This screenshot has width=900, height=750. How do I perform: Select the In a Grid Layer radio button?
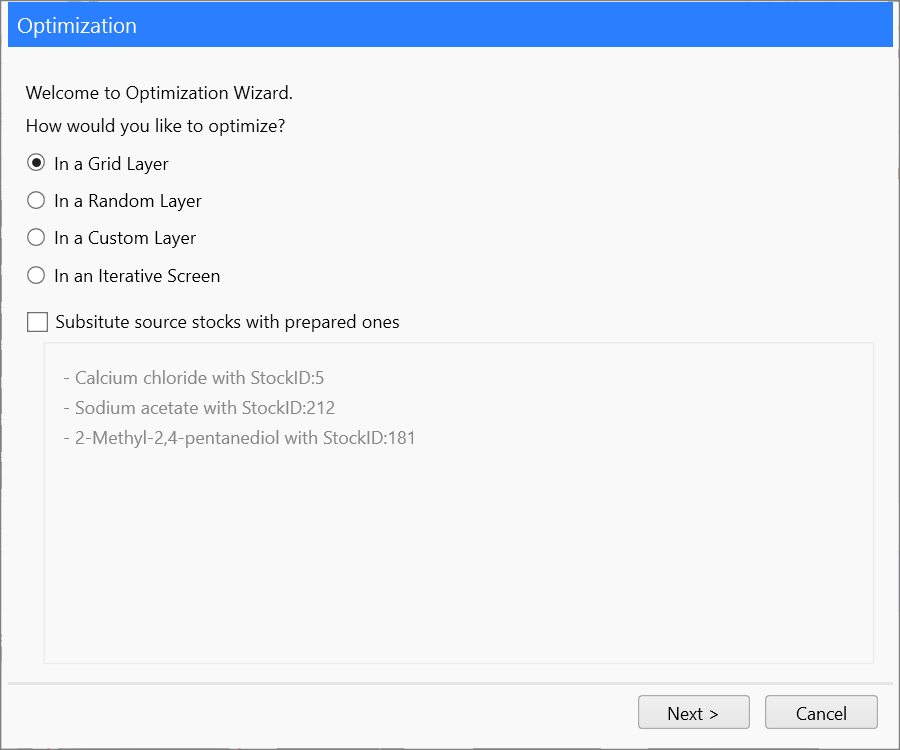(x=36, y=163)
